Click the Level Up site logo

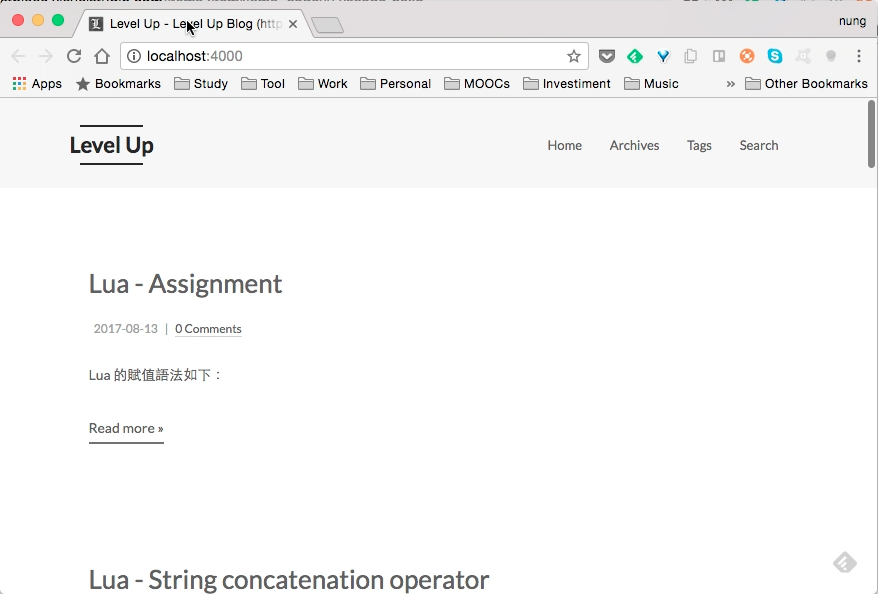[x=111, y=145]
